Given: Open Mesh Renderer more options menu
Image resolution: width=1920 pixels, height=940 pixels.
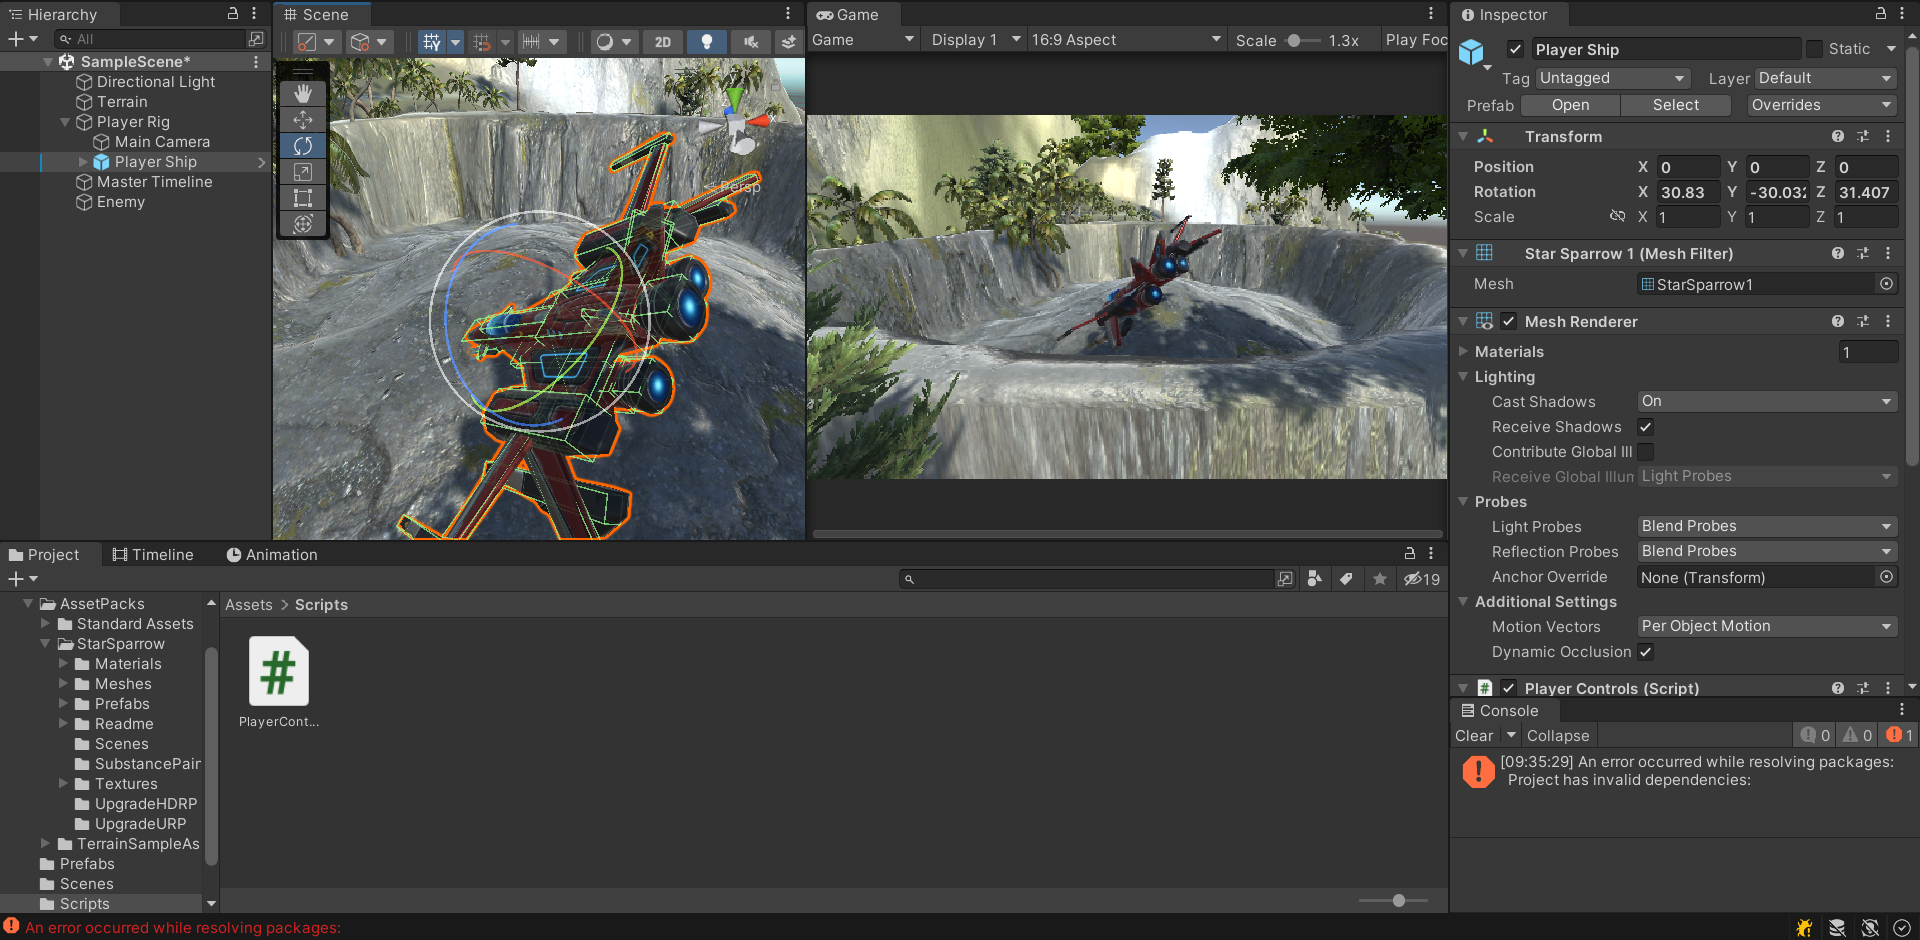Looking at the screenshot, I should pyautogui.click(x=1888, y=321).
